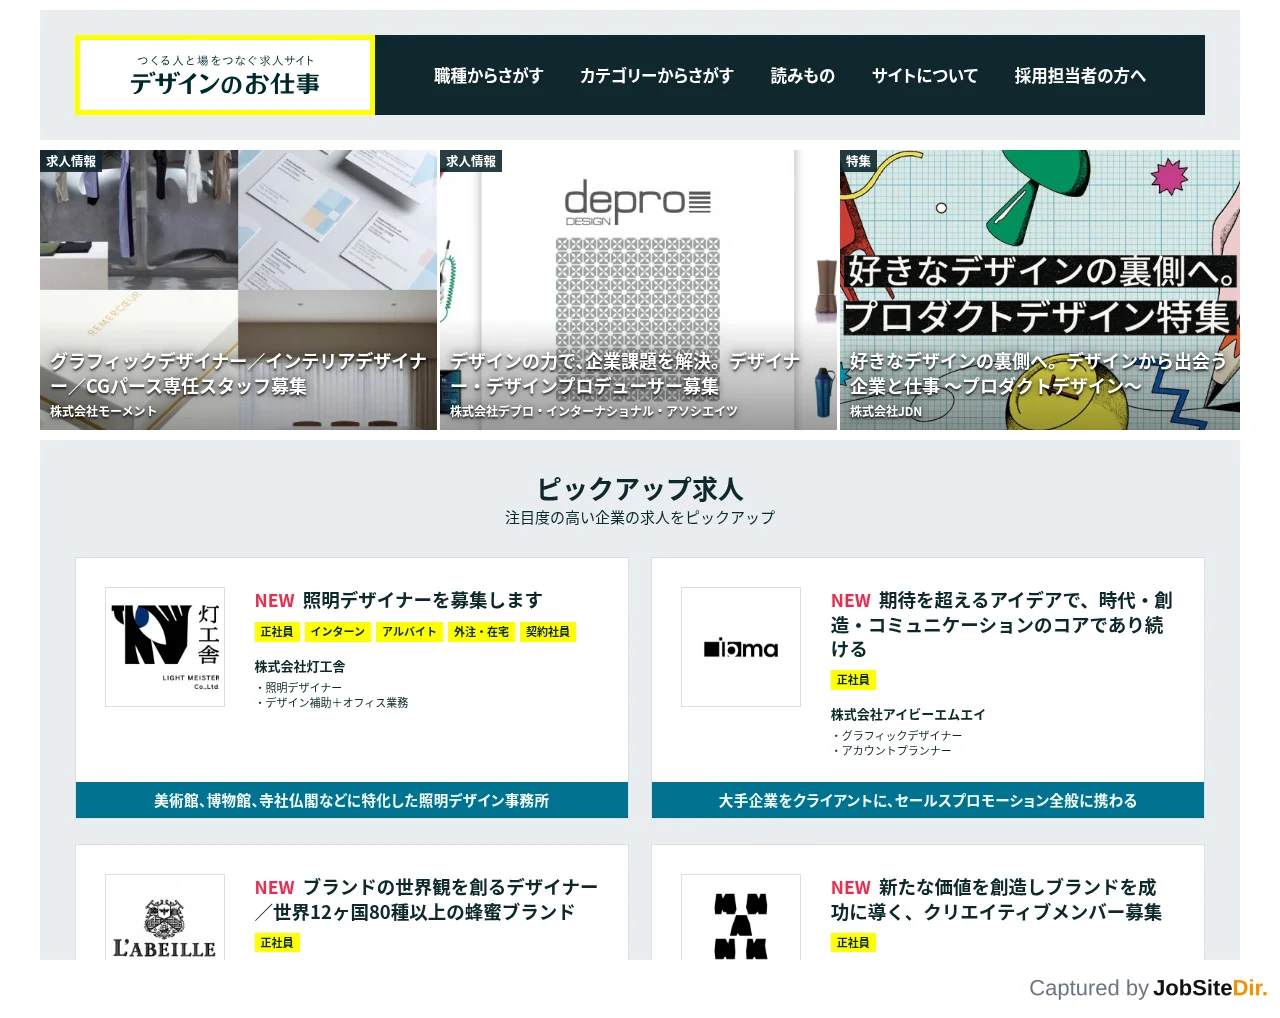This screenshot has width=1280, height=1018.
Task: Open the 新たな価値を創造しブランド job title
Action: tap(996, 899)
